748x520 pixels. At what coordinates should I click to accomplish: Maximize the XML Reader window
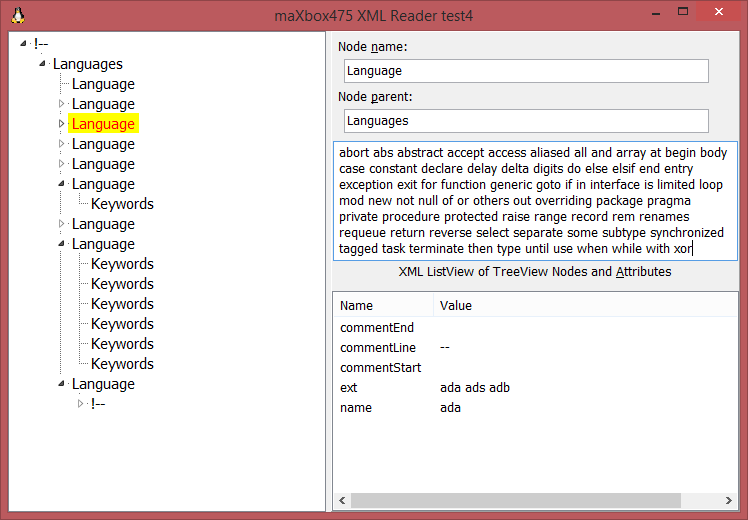pos(677,14)
